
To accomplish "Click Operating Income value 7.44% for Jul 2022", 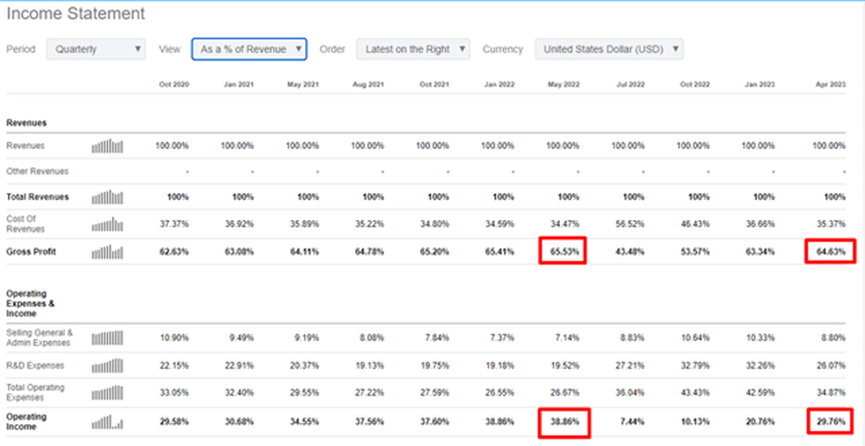I will click(x=632, y=422).
